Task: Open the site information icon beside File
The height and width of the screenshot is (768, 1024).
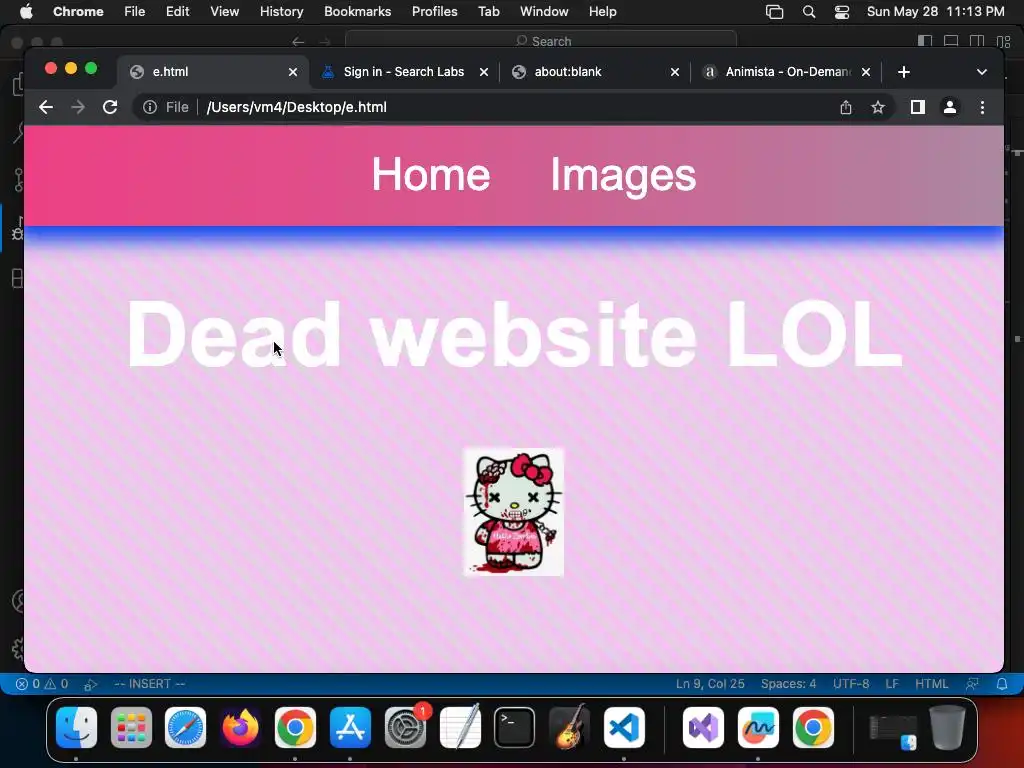Action: tap(150, 107)
